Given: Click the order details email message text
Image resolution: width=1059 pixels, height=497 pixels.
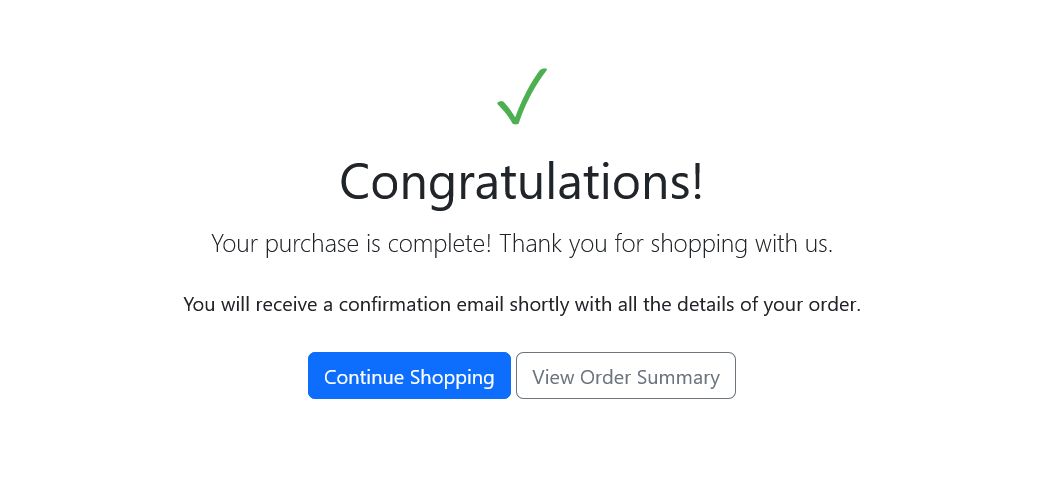Looking at the screenshot, I should coord(521,304).
